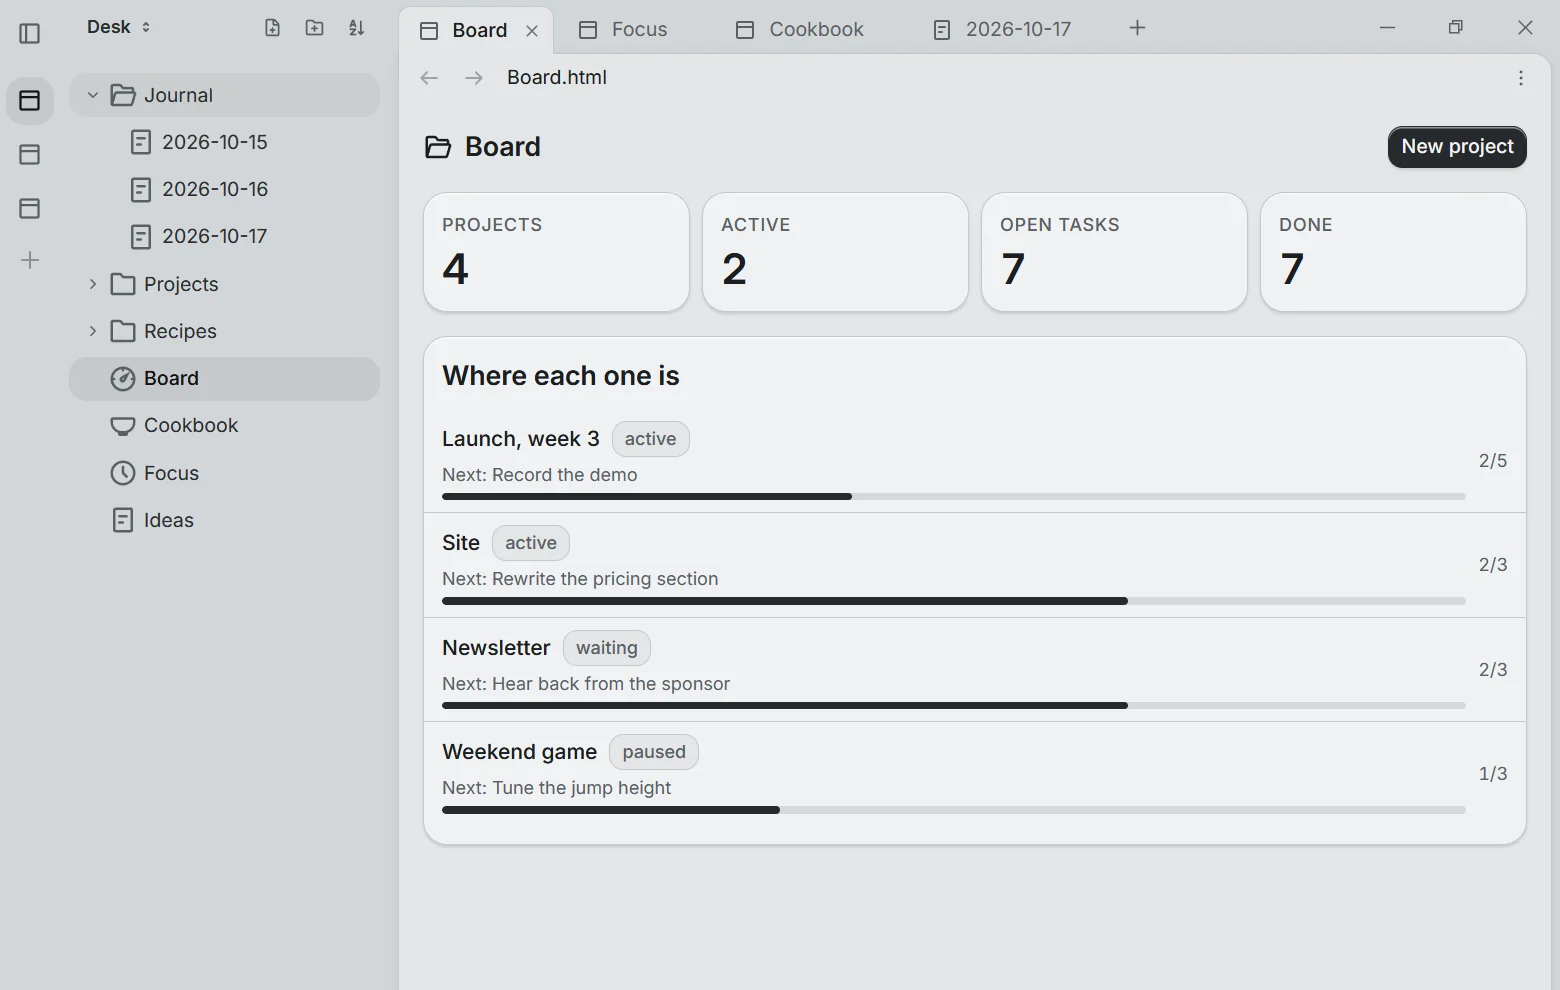Open the 2026-10-16 journal note
Viewport: 1560px width, 990px height.
pyautogui.click(x=224, y=189)
